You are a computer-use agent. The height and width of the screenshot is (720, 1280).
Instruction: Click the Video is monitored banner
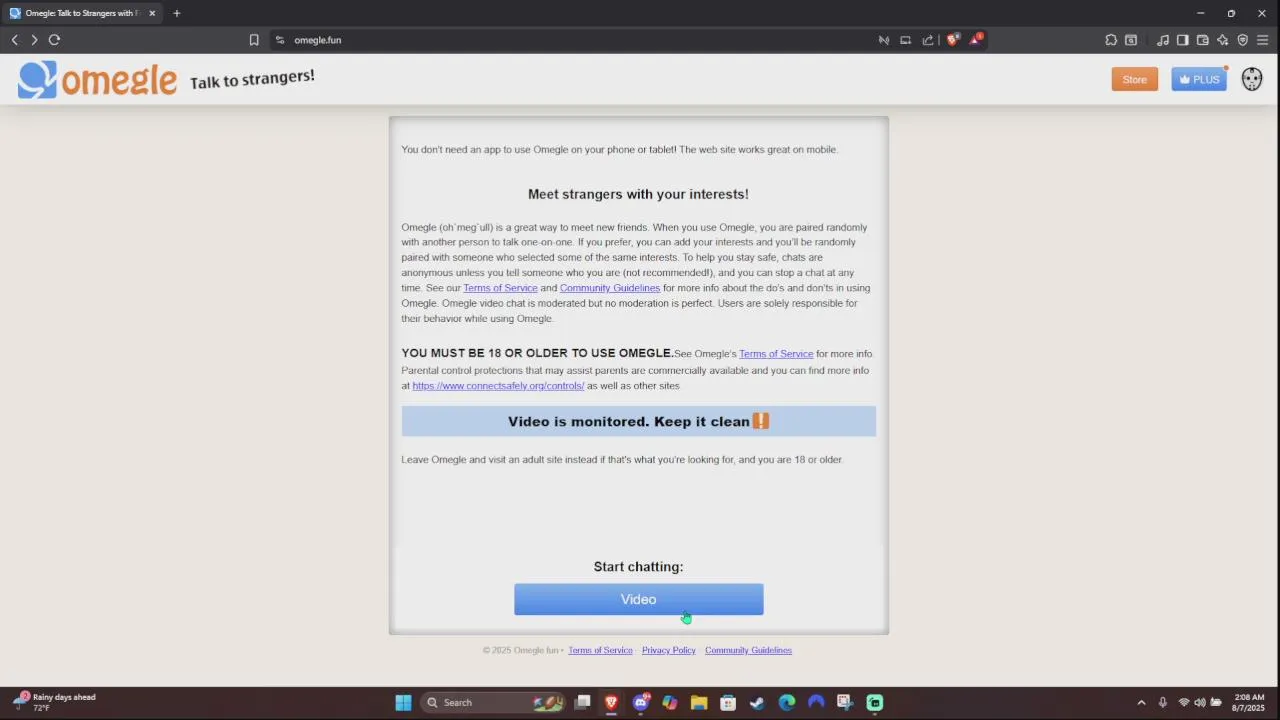pos(638,421)
